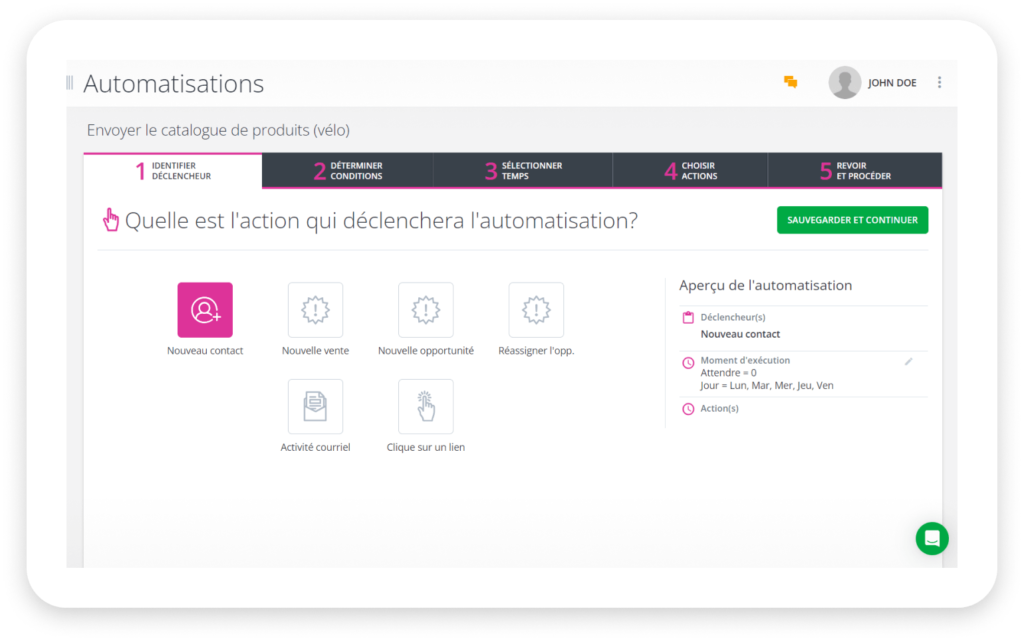Select the Nouvelle opportunité trigger
Screen dimensions: 1024x641
point(425,309)
